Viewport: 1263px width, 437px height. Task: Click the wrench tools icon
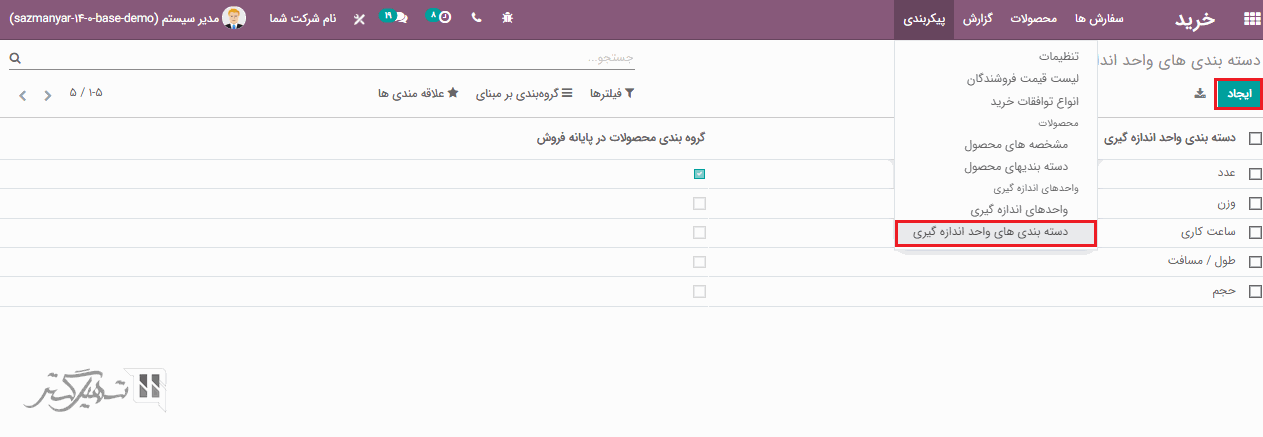pyautogui.click(x=359, y=19)
